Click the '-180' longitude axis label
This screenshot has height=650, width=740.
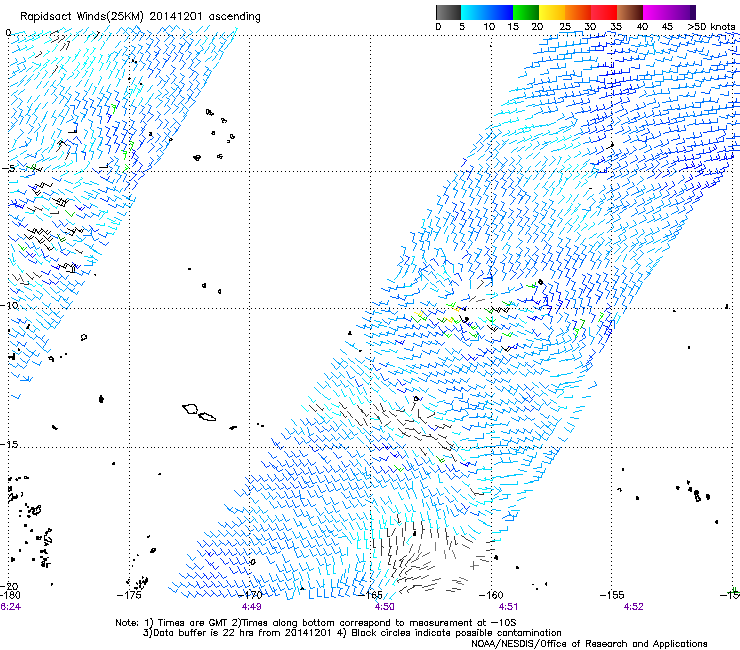pos(10,595)
